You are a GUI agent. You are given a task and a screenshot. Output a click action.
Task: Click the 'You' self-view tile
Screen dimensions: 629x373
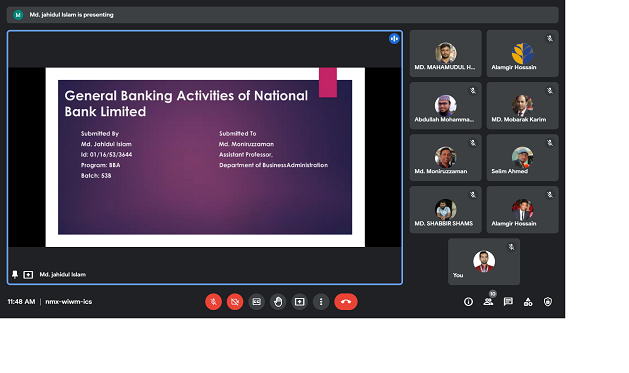coord(484,262)
